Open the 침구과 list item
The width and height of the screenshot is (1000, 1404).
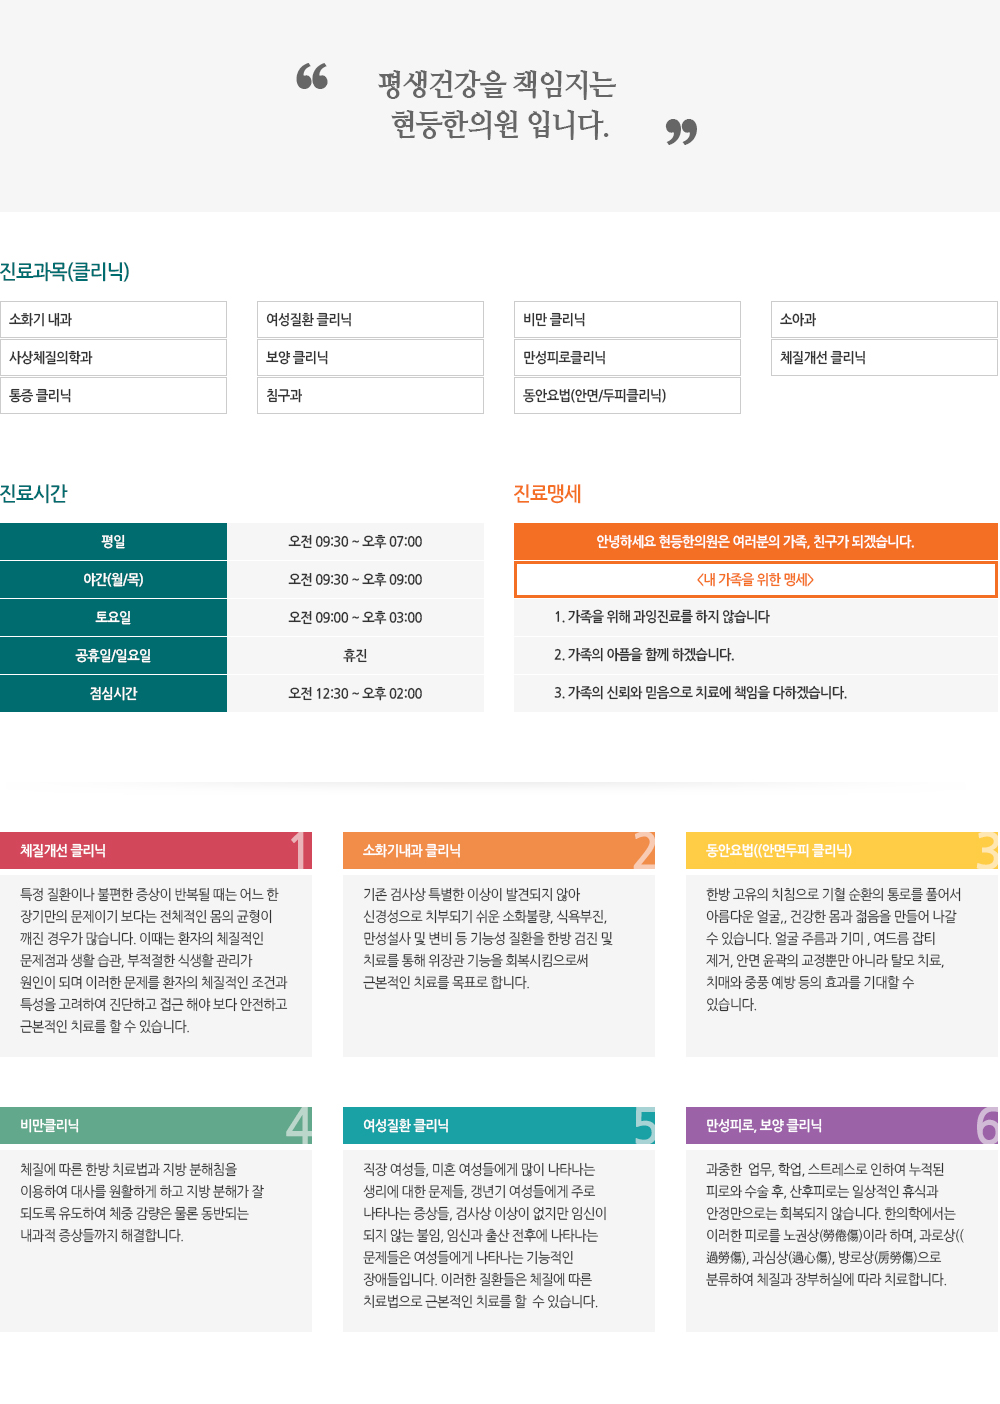point(370,396)
